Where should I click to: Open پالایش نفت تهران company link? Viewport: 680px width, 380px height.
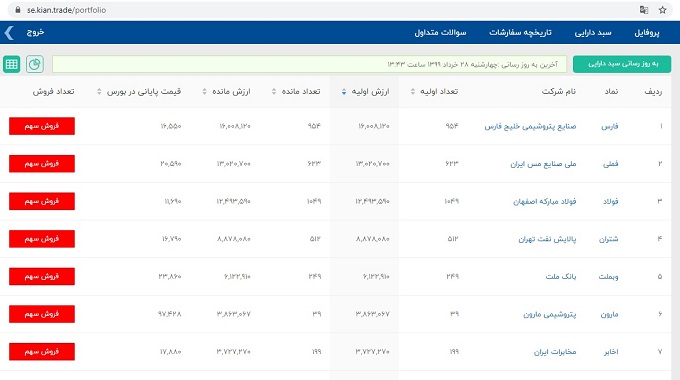tap(547, 239)
